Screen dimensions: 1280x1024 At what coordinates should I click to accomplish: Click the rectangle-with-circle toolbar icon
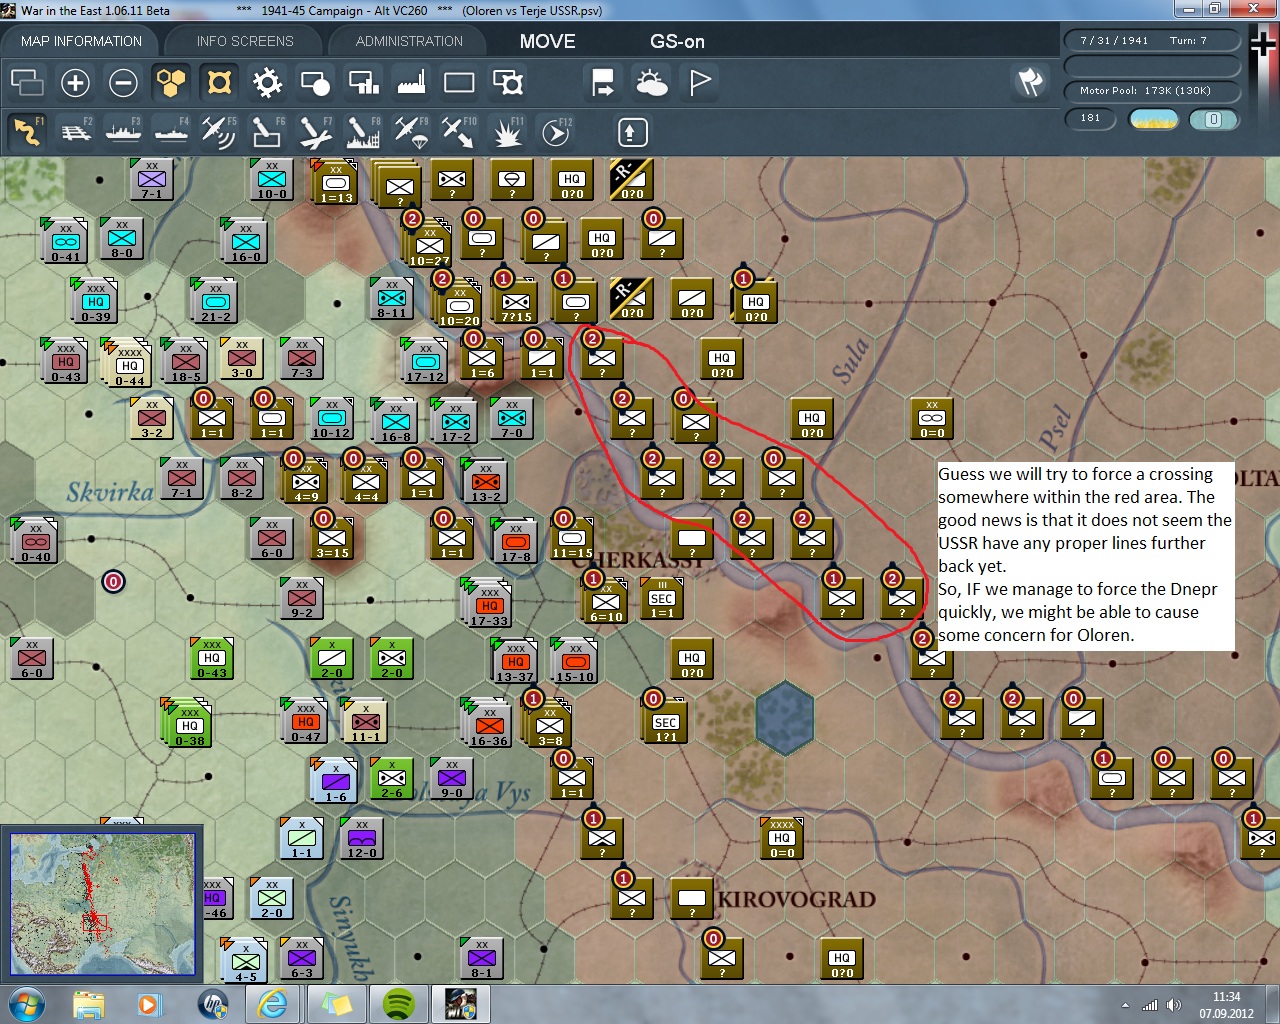pos(315,82)
